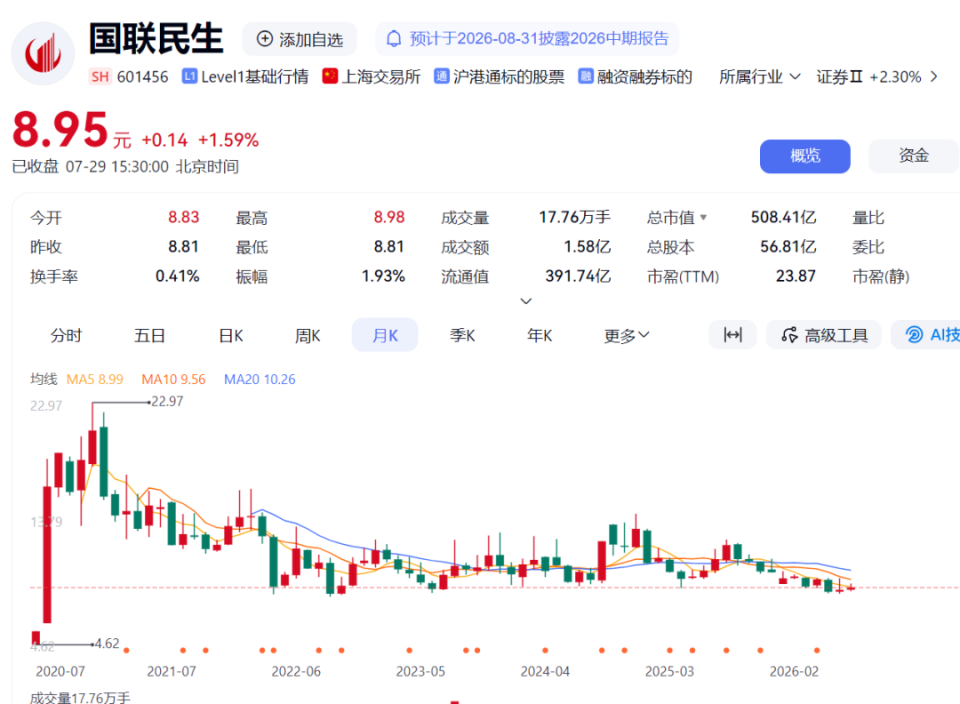Click the plus icon in 添加自选
The height and width of the screenshot is (704, 960).
(264, 39)
